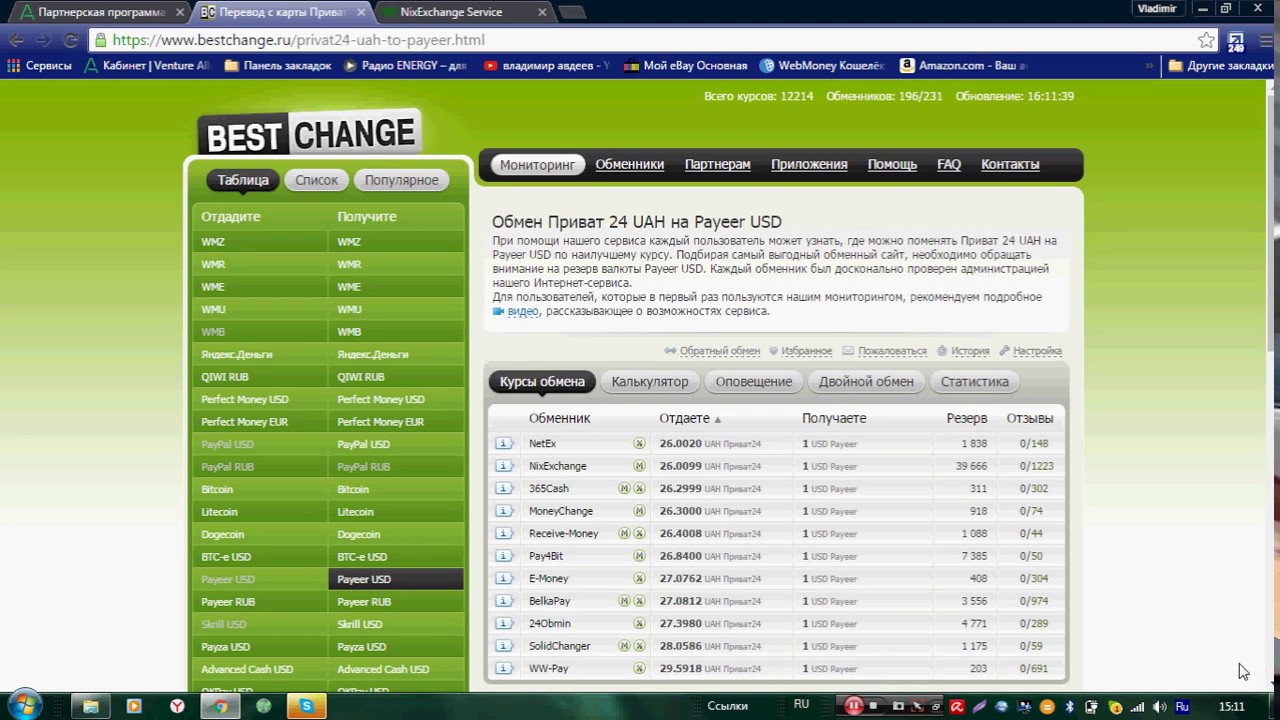1280x720 pixels.
Task: Open Помощь in the top menu
Action: 892,164
